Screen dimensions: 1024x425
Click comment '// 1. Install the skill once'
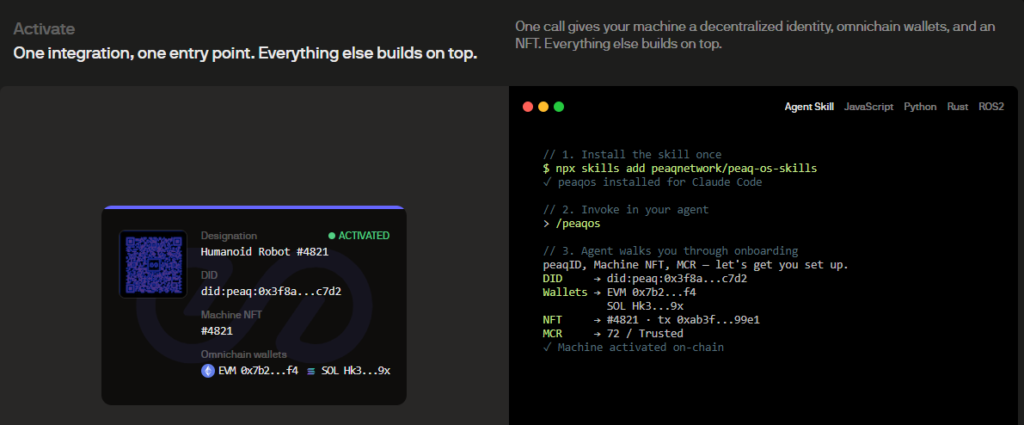click(x=632, y=155)
